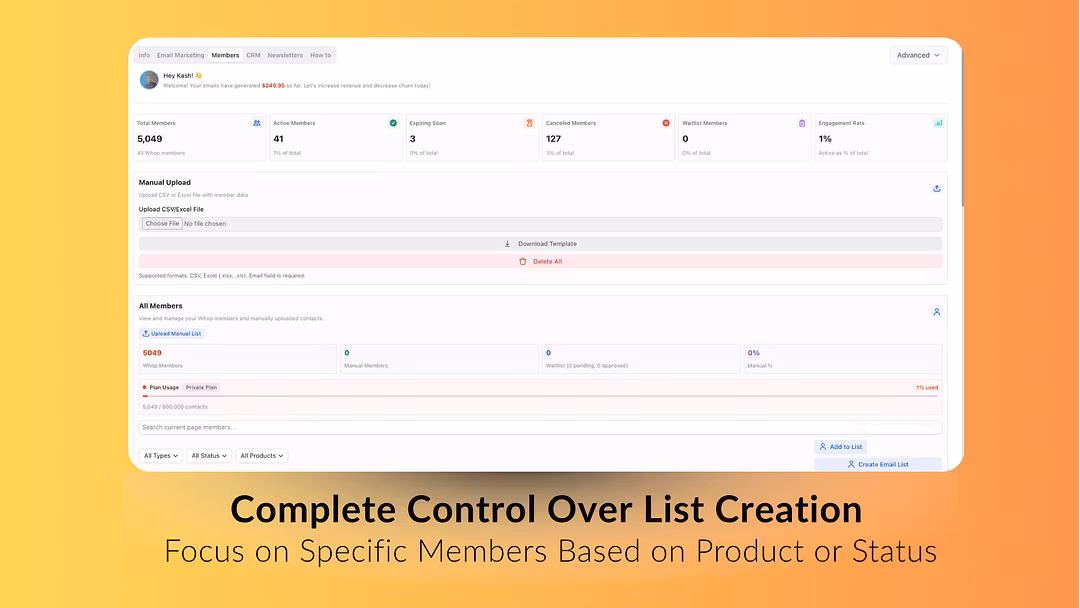
Task: Open the CRM tab
Action: tap(253, 55)
